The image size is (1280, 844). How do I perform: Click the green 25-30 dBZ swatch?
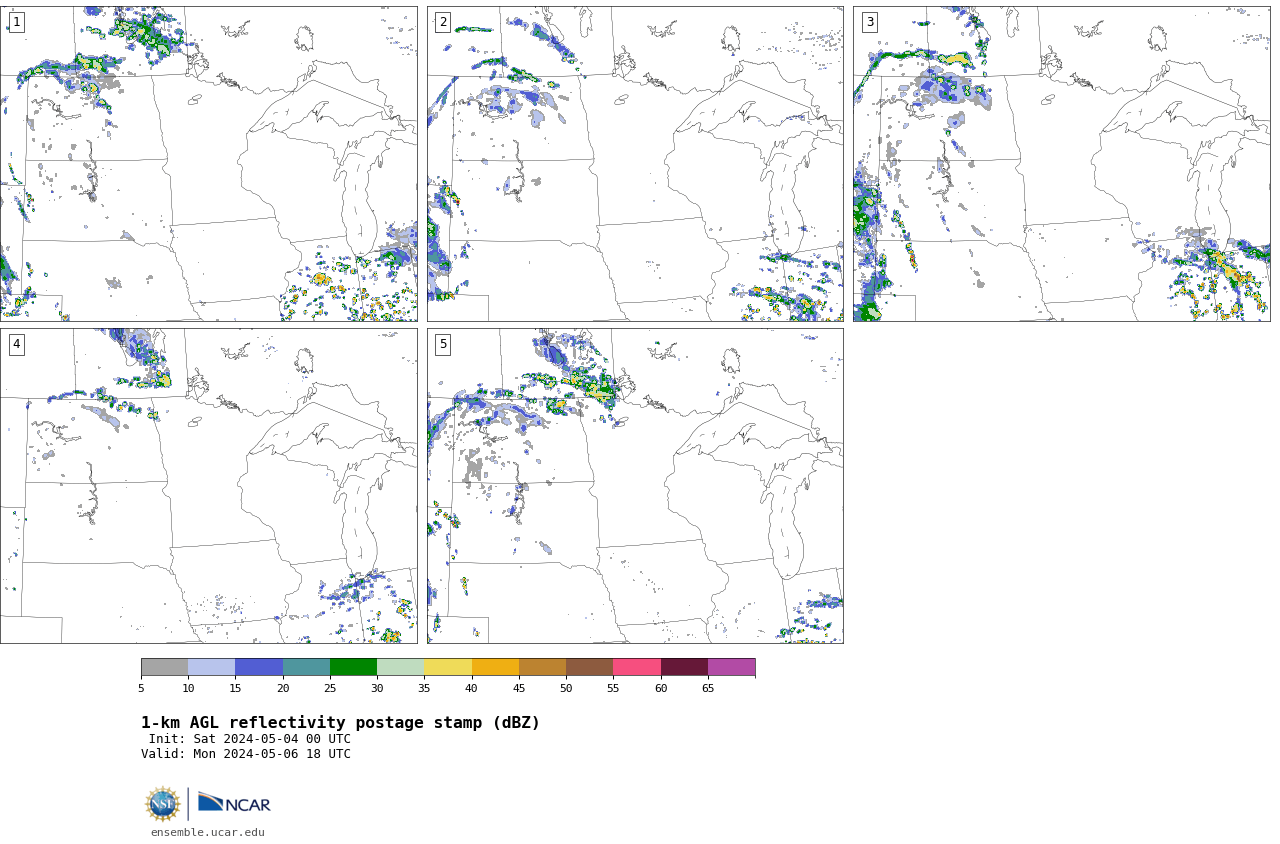pyautogui.click(x=353, y=667)
